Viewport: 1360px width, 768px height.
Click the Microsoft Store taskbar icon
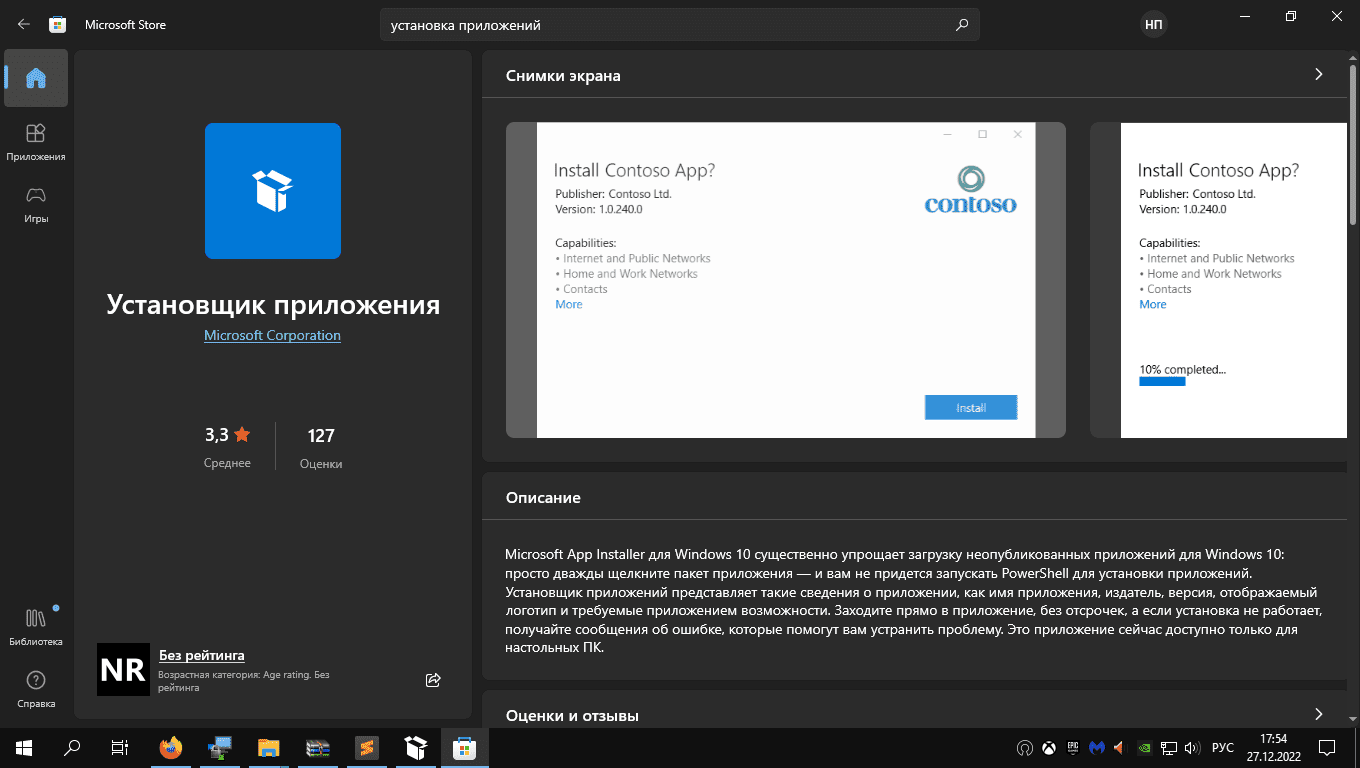[465, 747]
